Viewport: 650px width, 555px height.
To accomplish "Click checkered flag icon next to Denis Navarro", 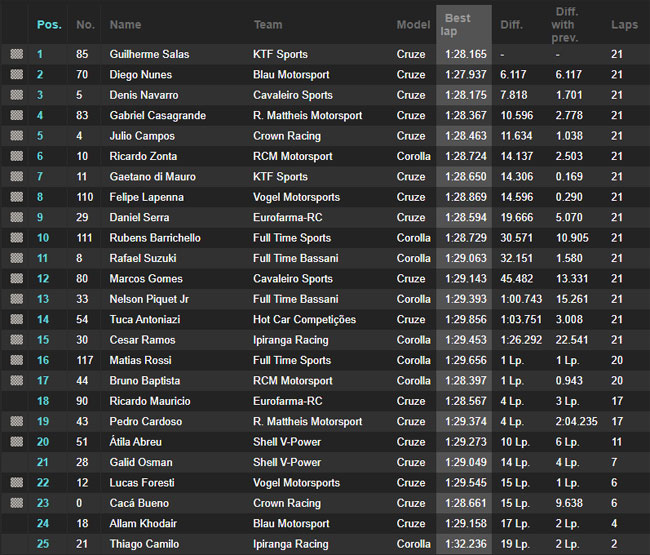I will coord(17,95).
